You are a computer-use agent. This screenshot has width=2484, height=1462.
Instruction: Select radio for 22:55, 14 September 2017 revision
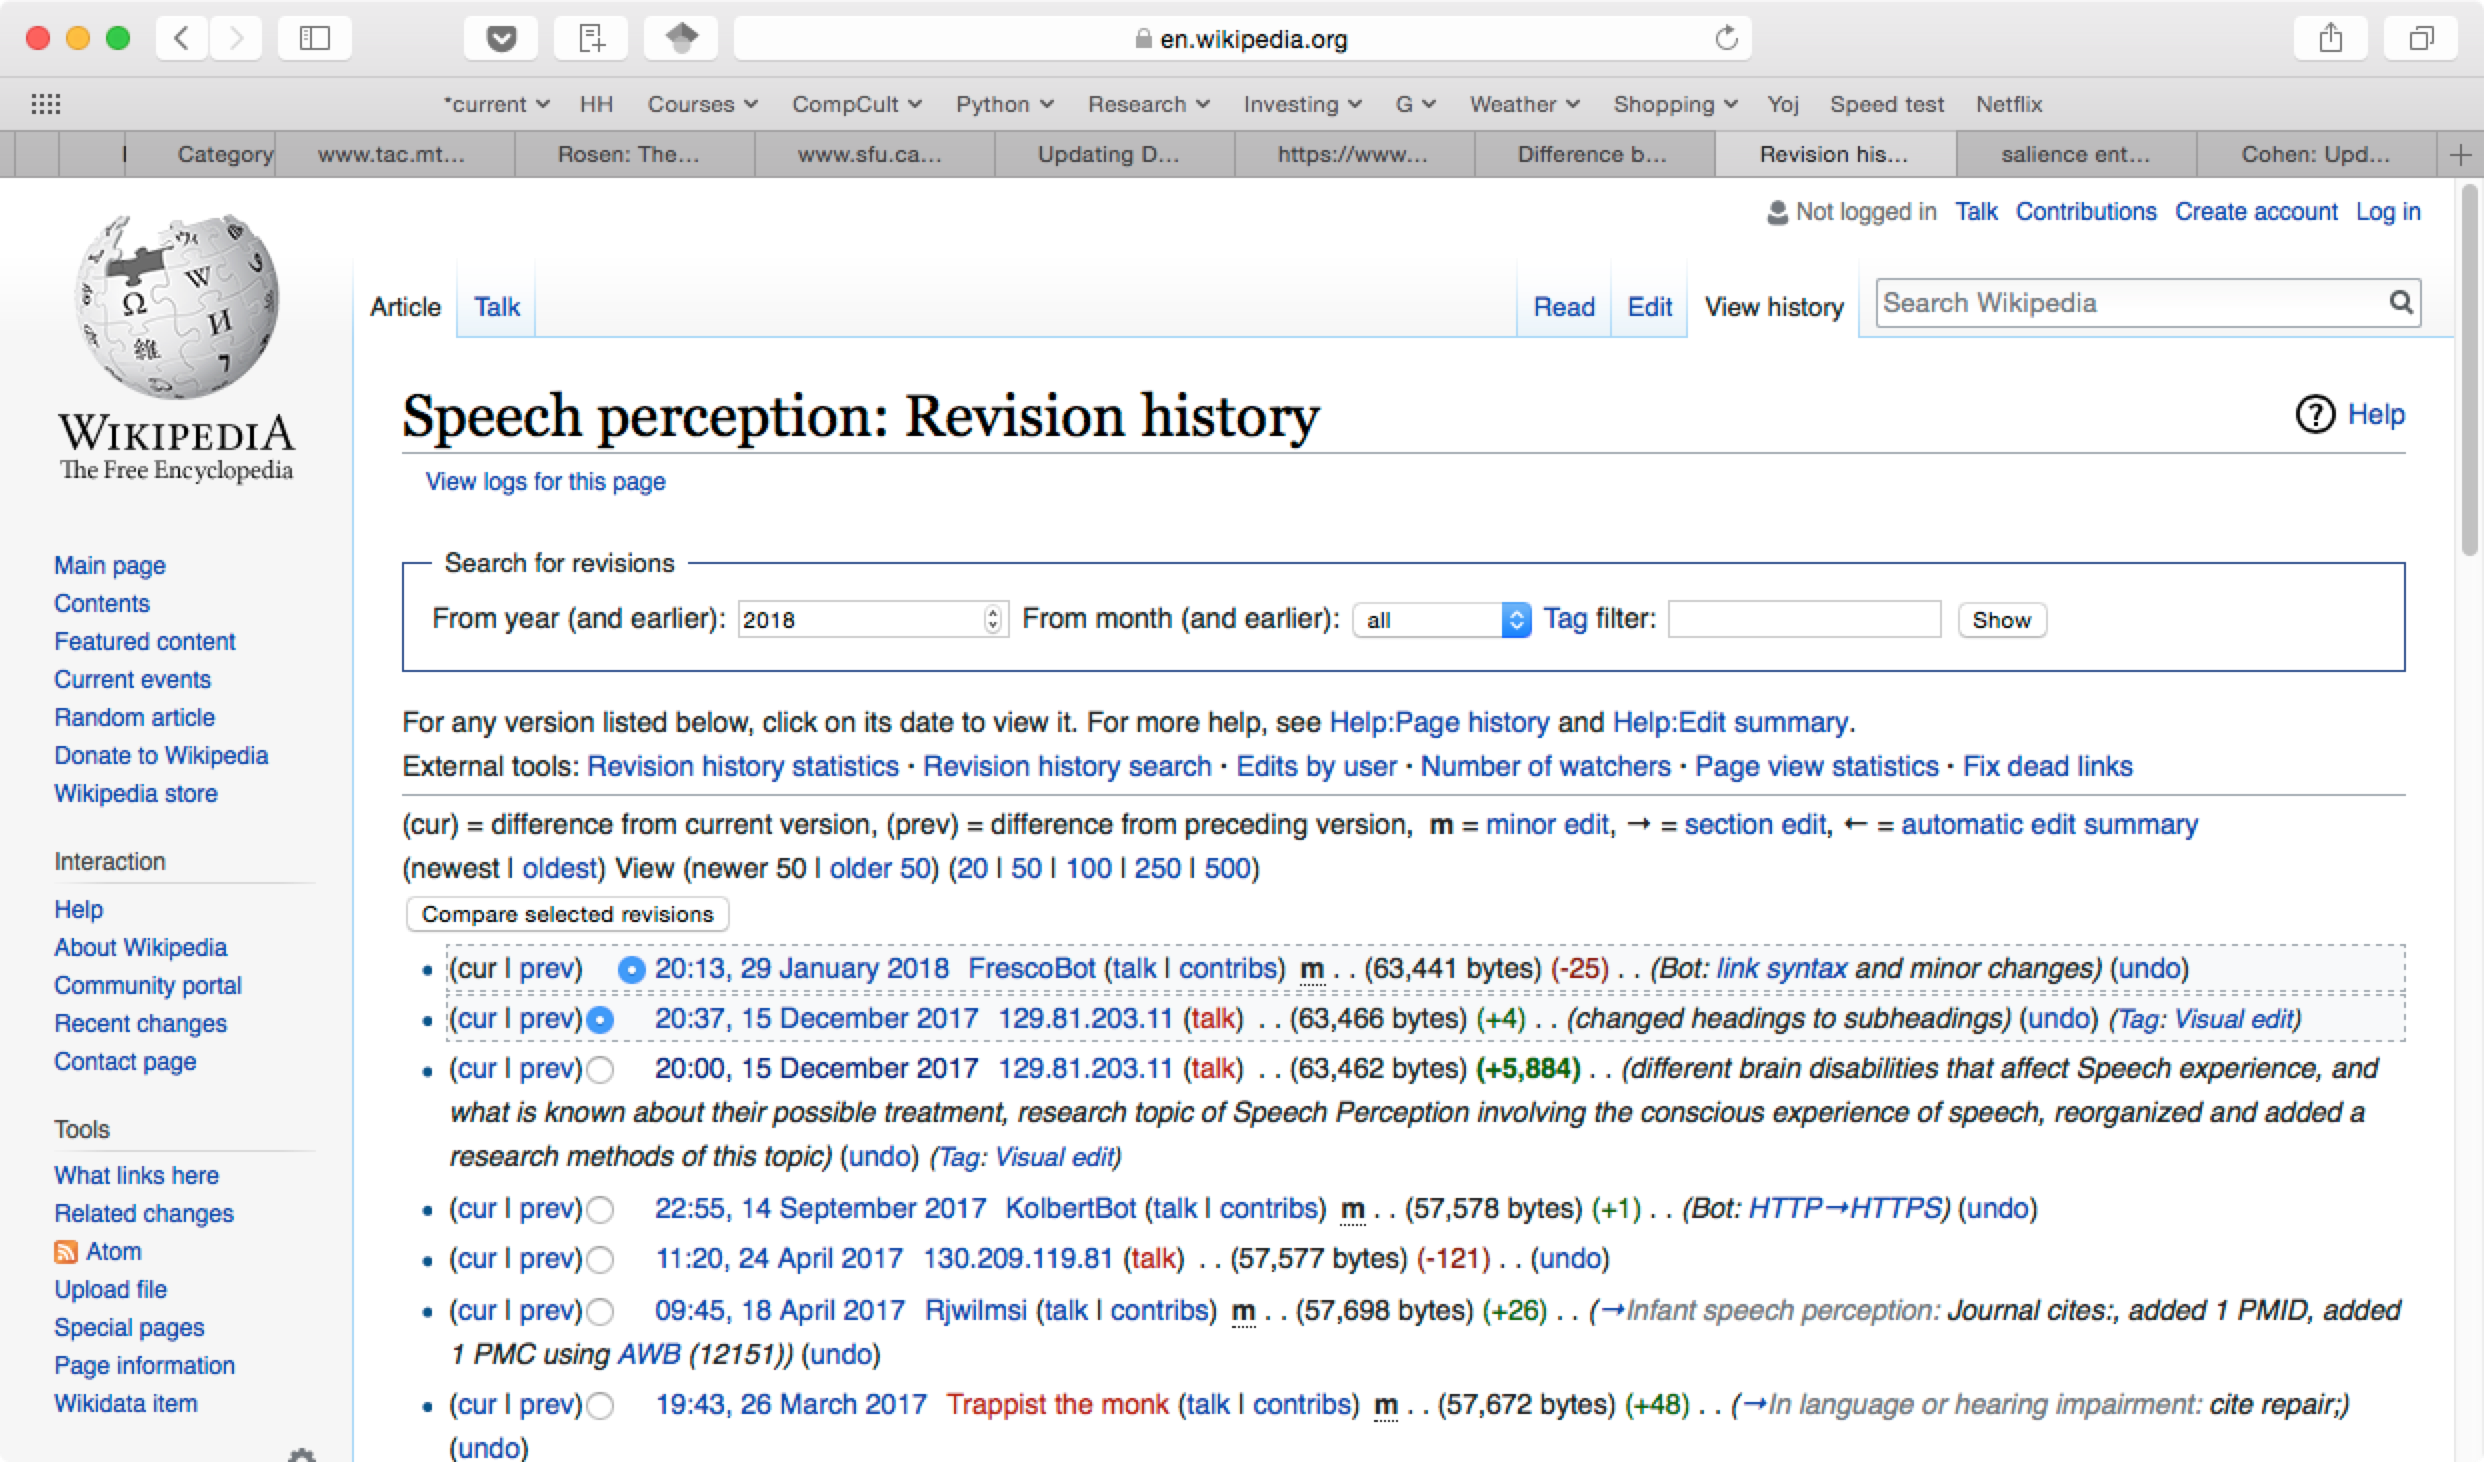point(600,1210)
